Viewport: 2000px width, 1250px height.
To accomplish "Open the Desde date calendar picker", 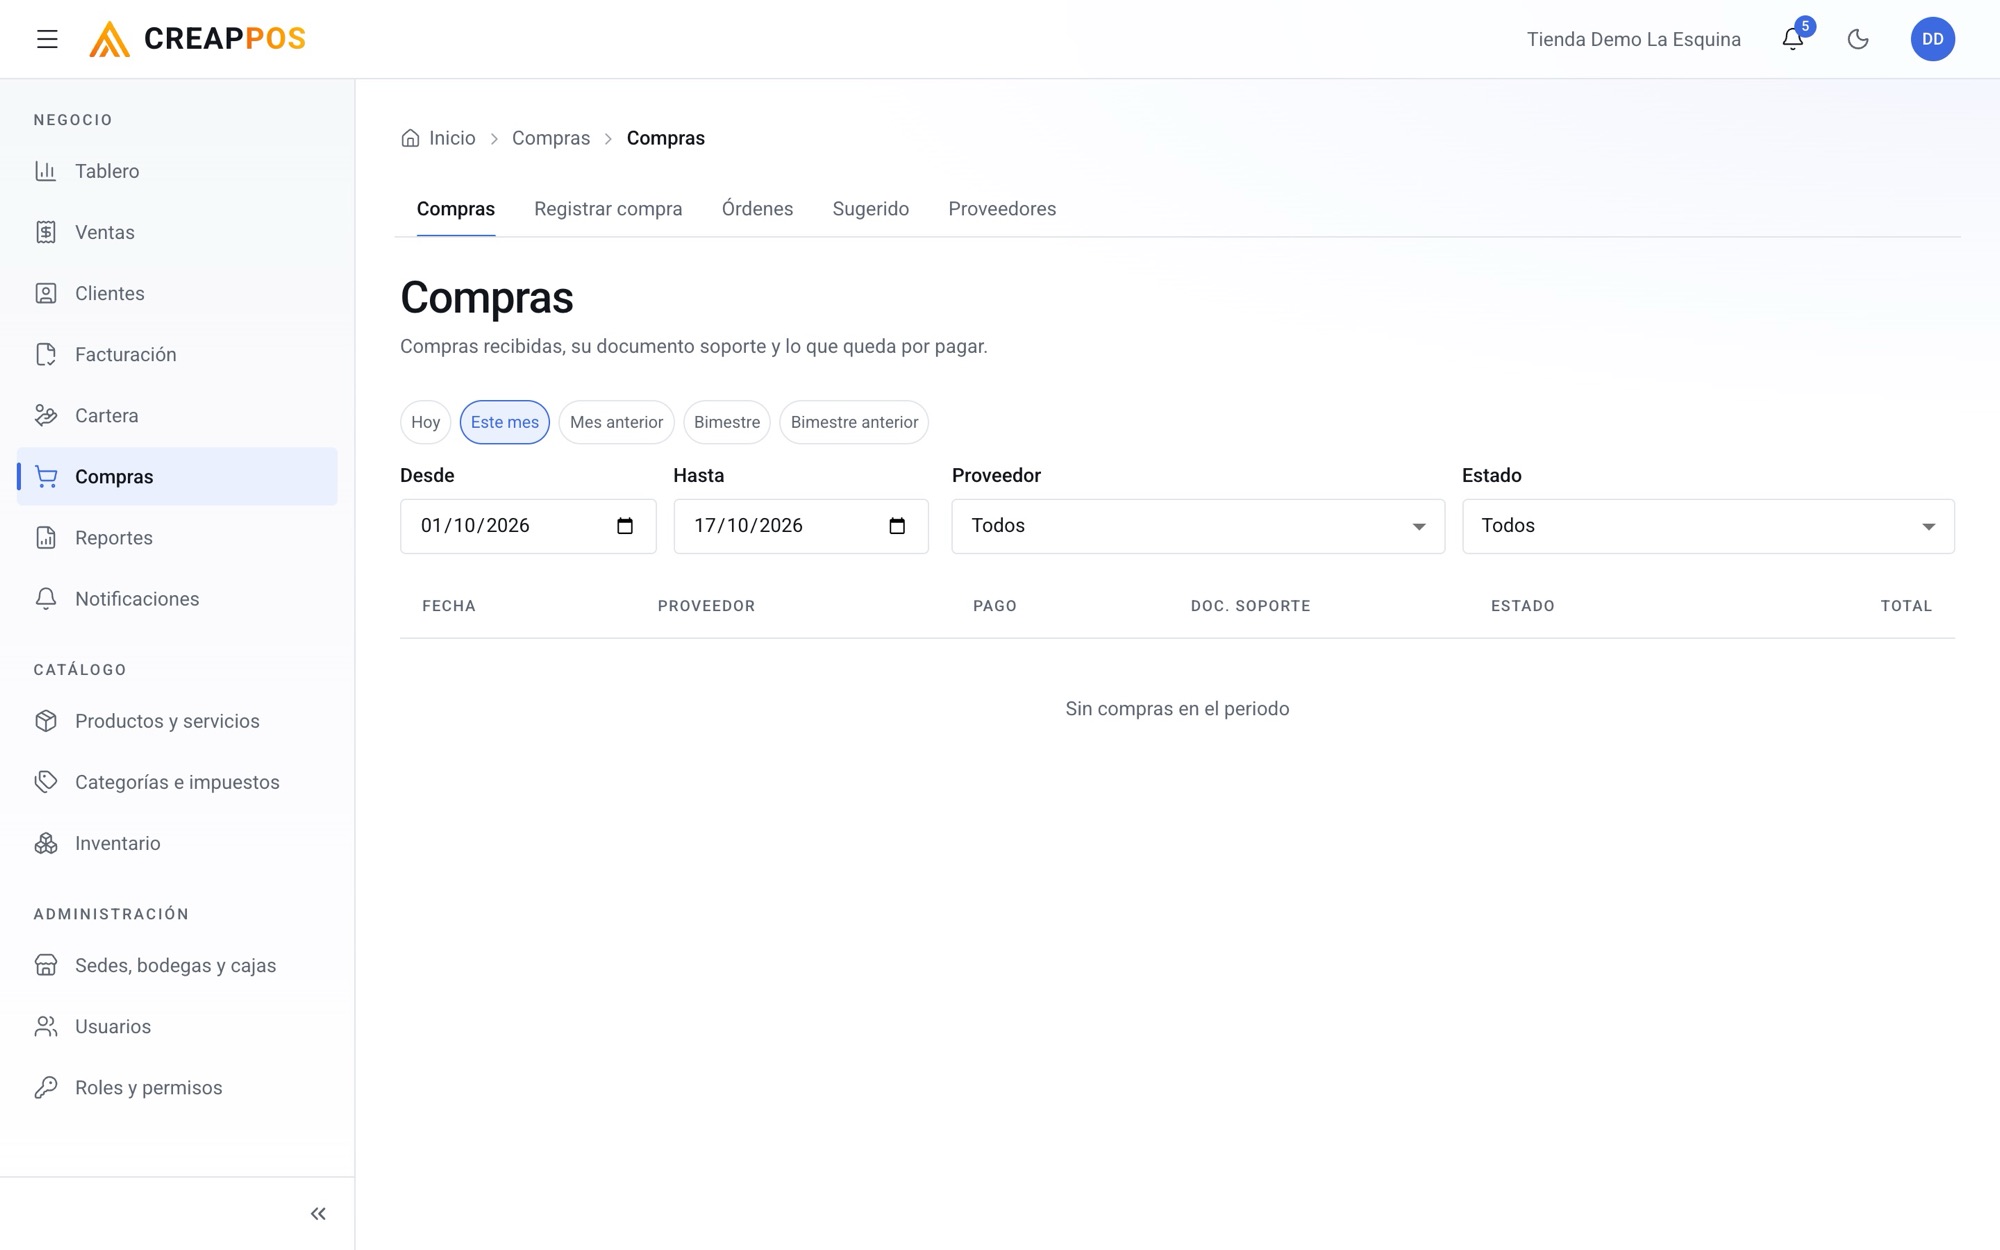I will (625, 526).
